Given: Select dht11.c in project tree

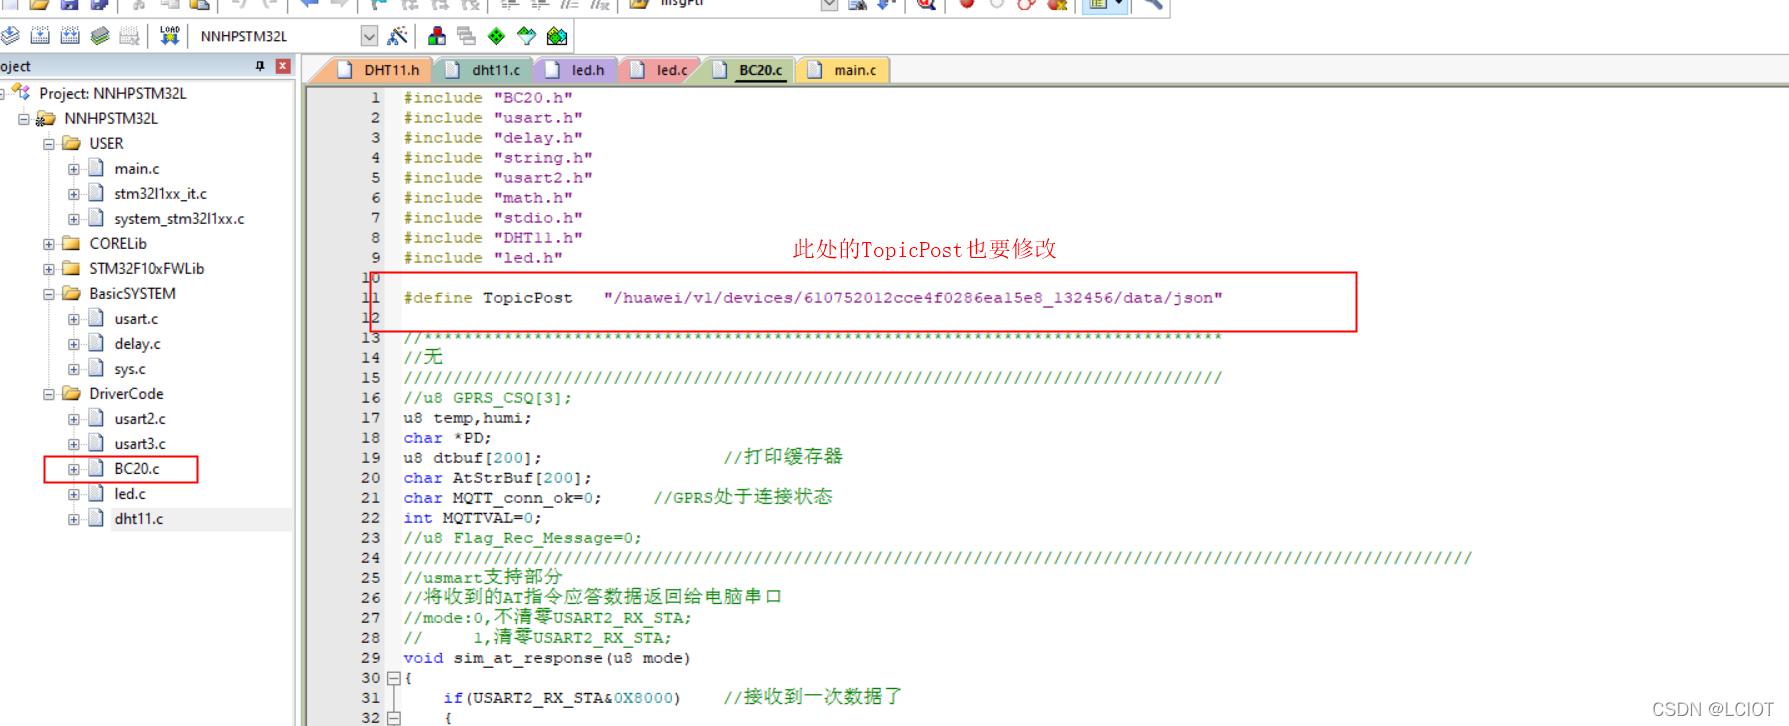Looking at the screenshot, I should point(138,519).
